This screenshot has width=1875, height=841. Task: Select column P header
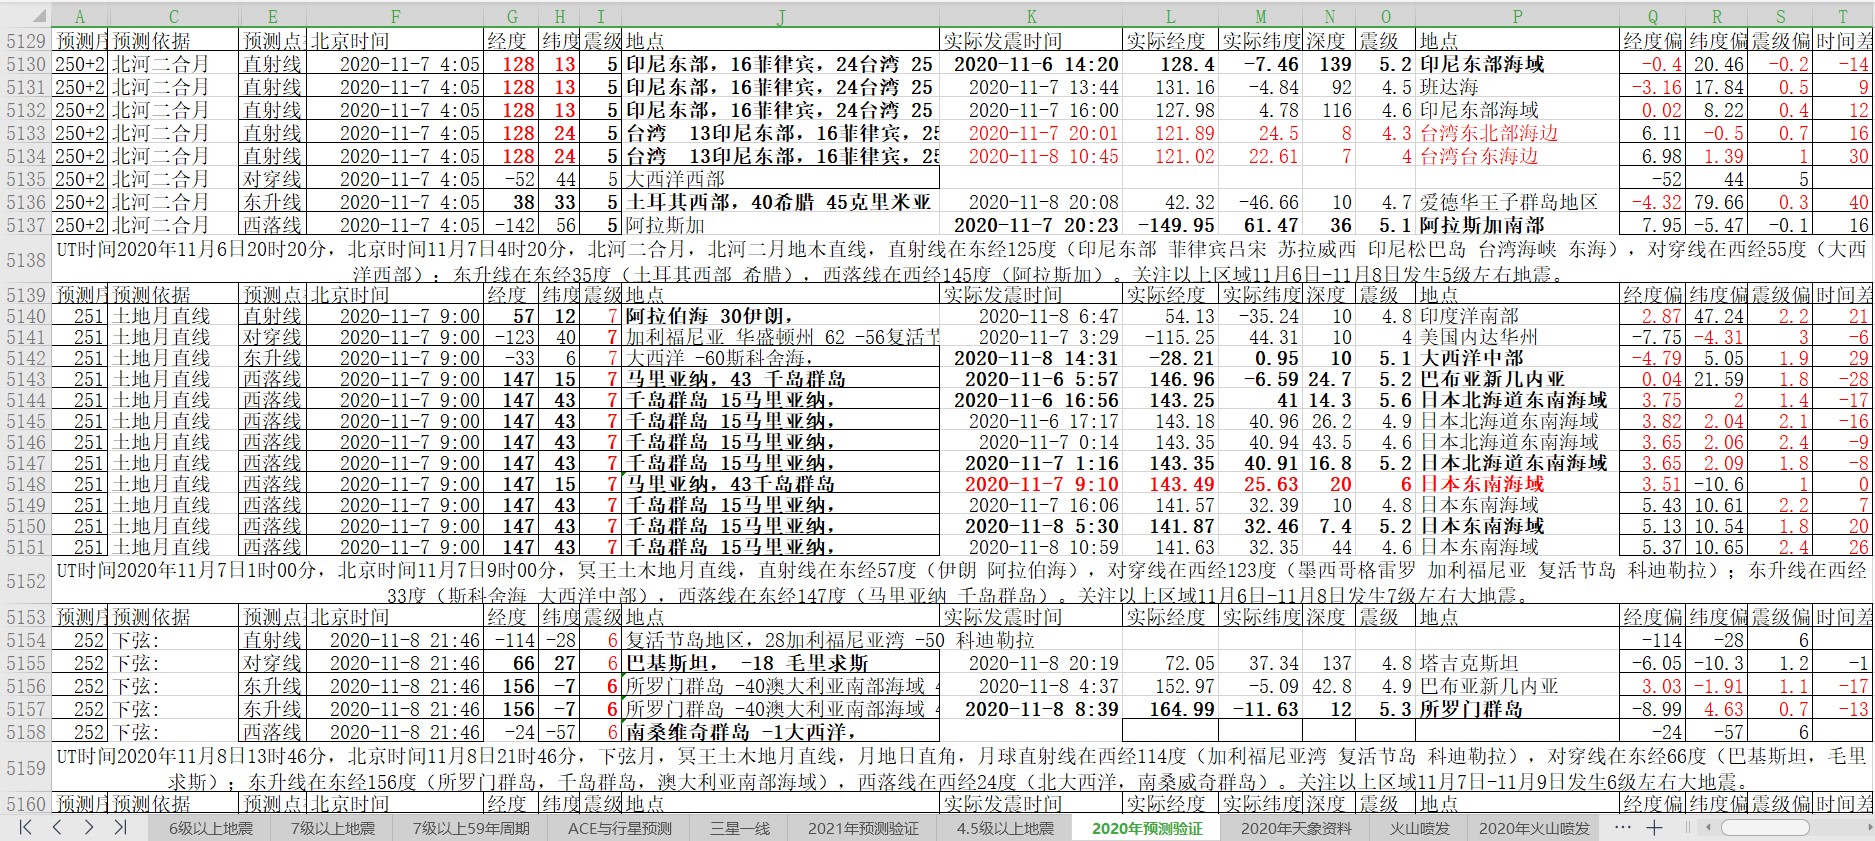(1517, 17)
